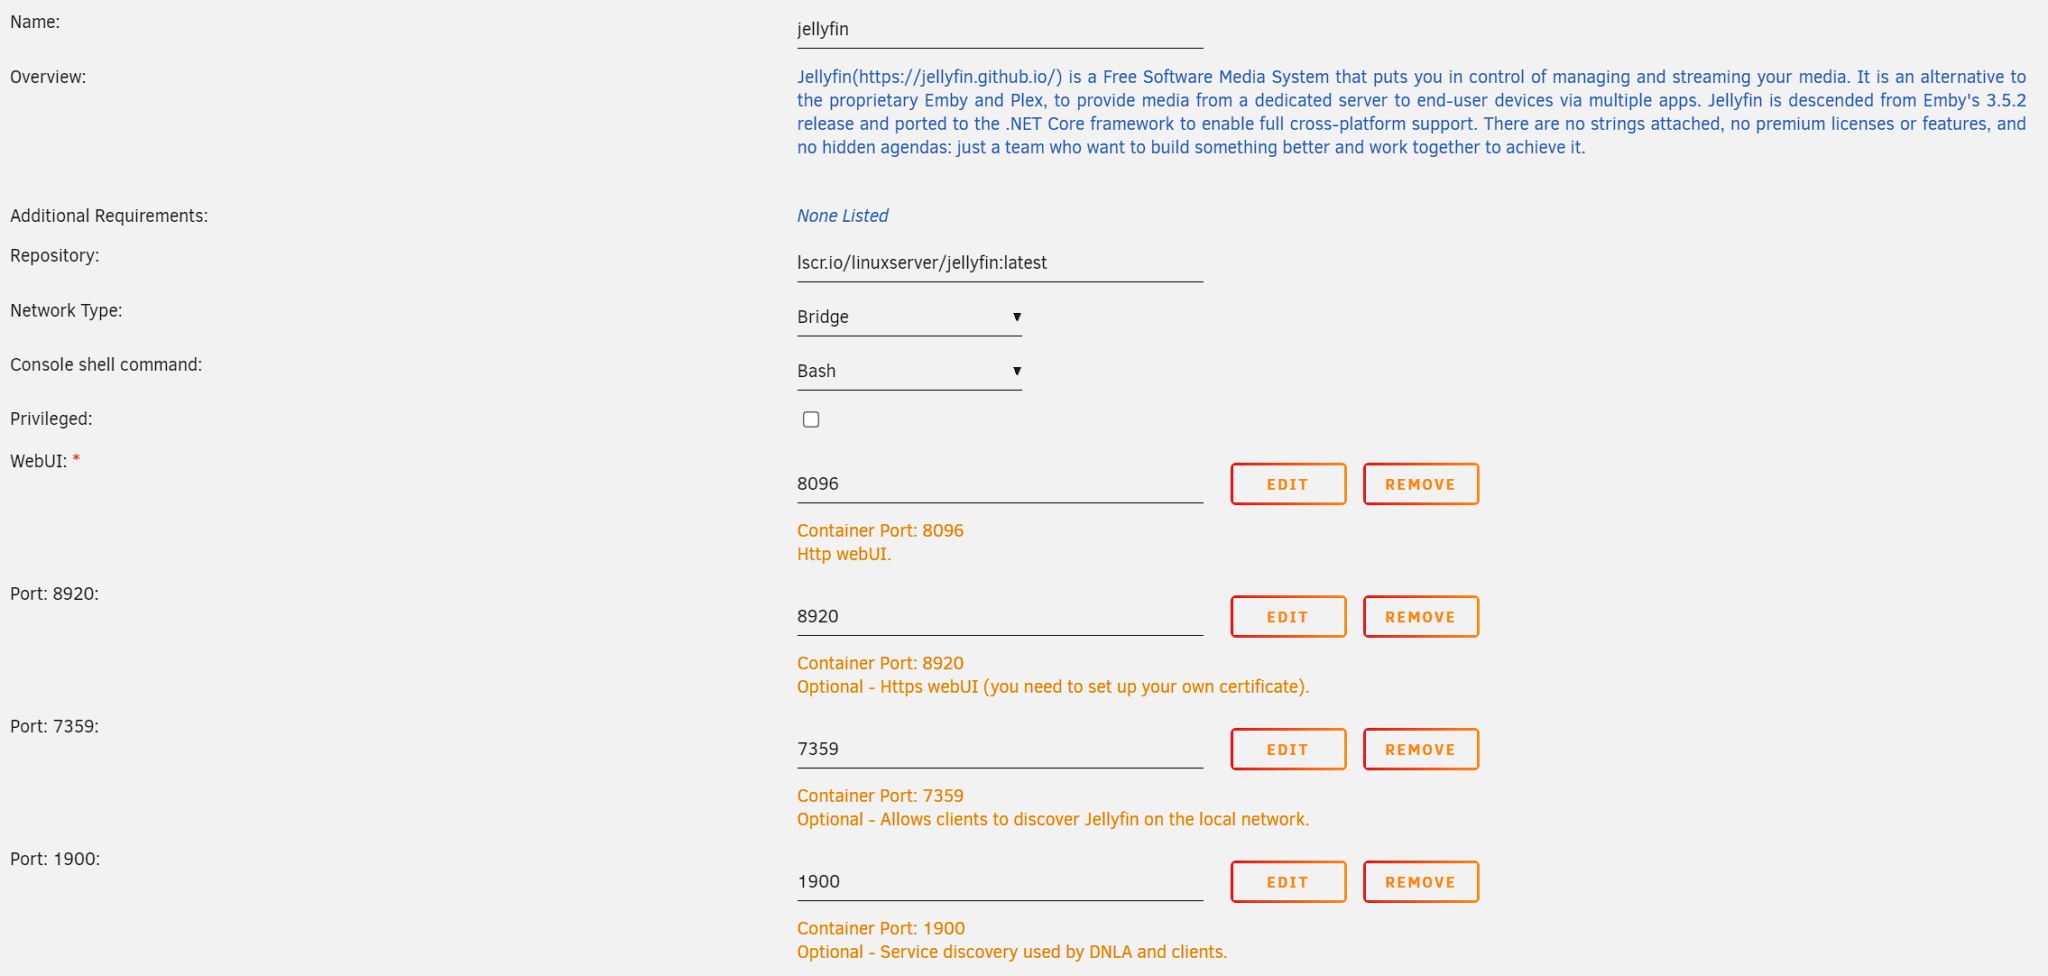Click the Bridge dropdown arrow
This screenshot has width=2048, height=976.
tap(1016, 317)
